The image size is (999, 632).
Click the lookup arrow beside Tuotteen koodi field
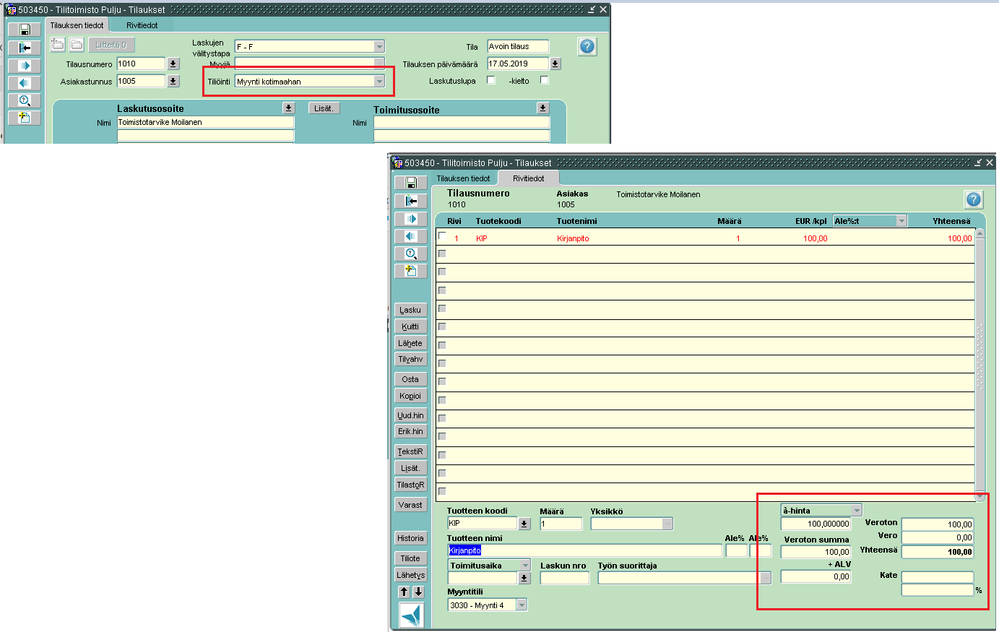click(x=524, y=523)
